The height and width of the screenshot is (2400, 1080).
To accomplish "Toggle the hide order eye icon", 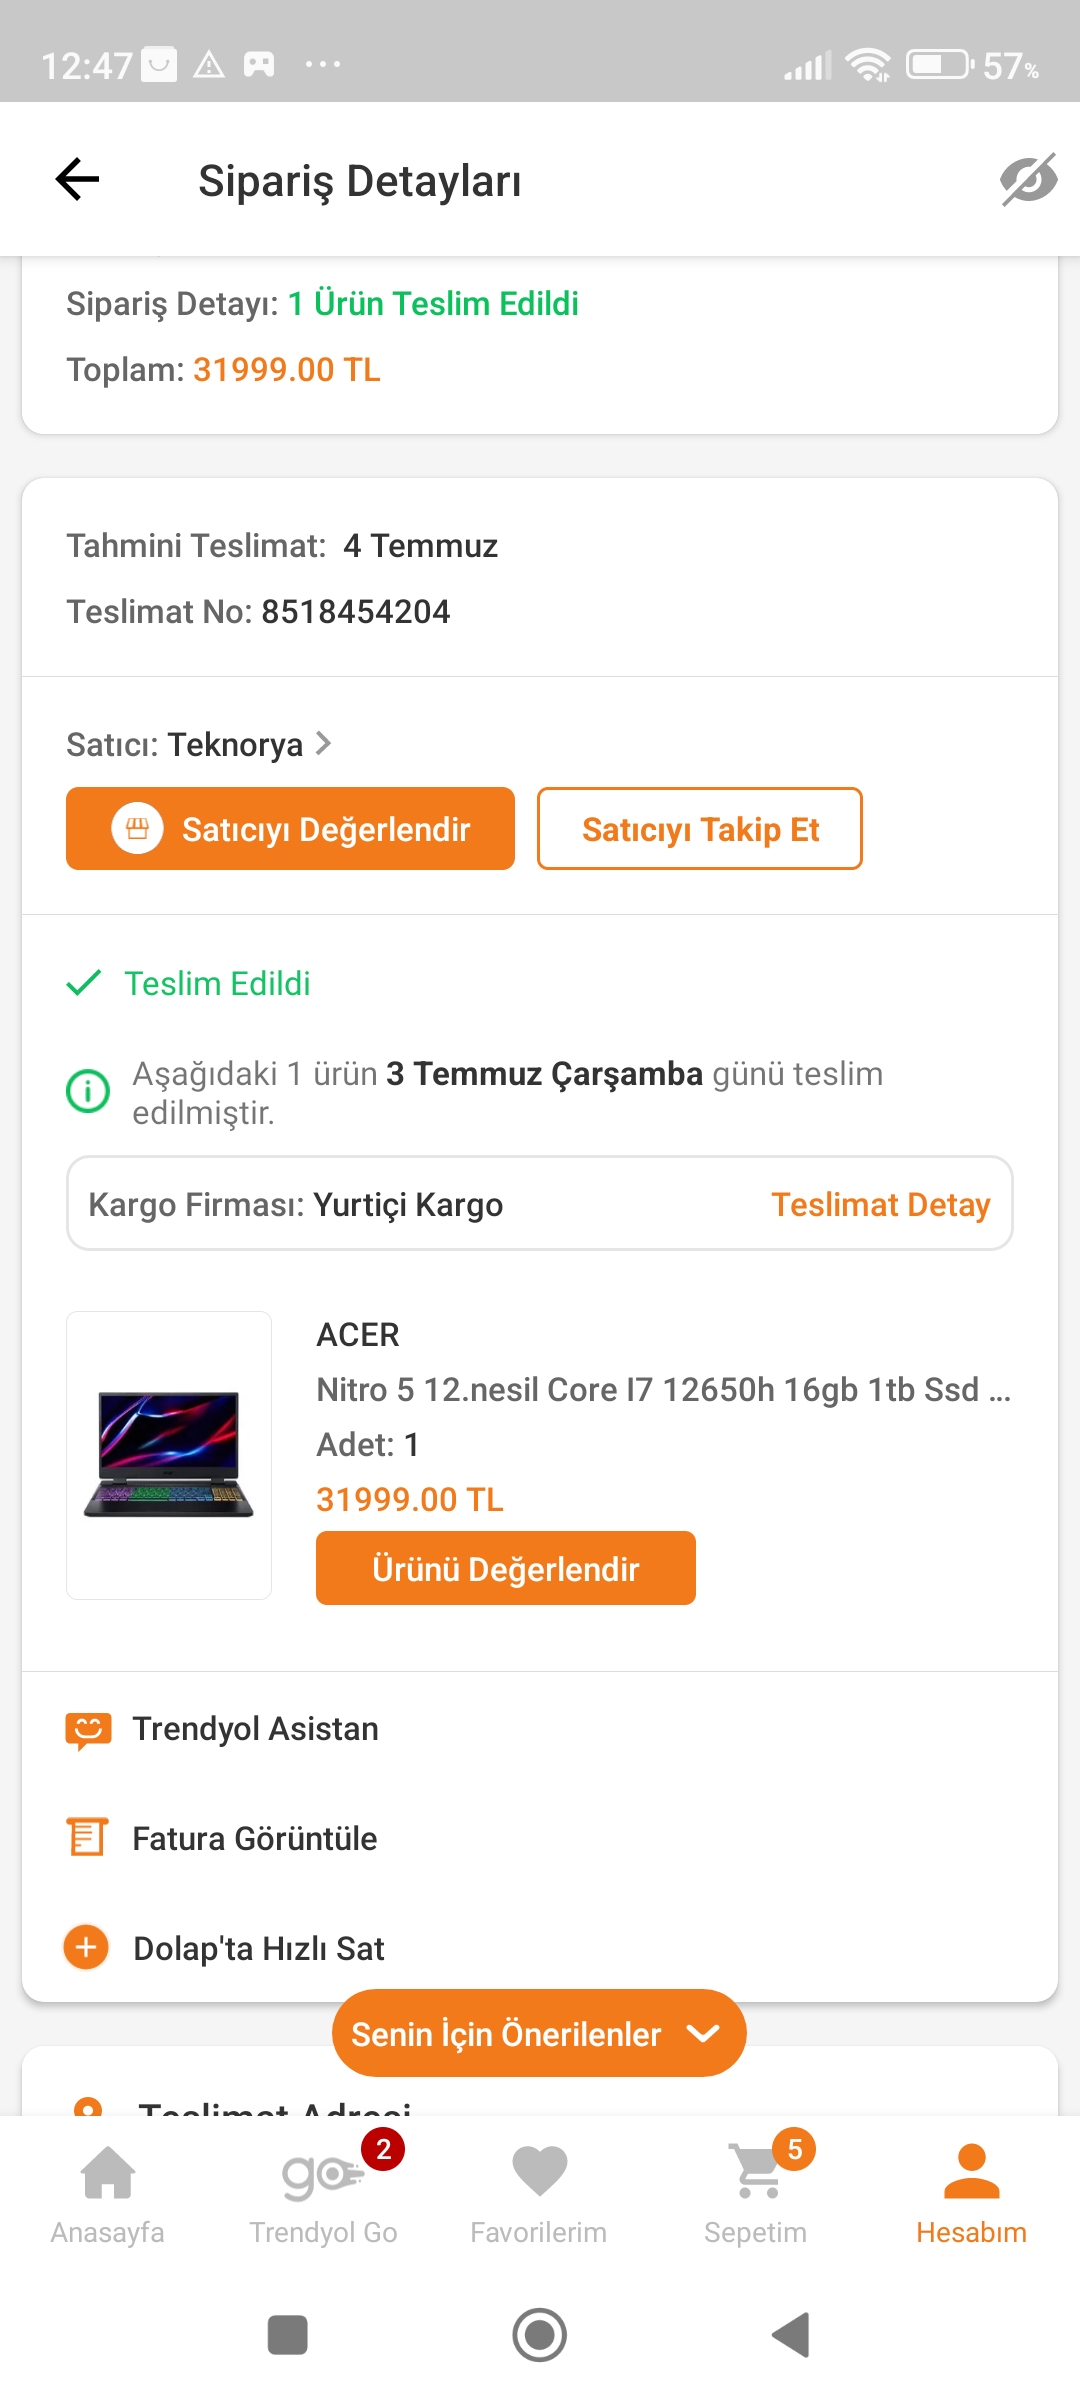I will [1028, 180].
